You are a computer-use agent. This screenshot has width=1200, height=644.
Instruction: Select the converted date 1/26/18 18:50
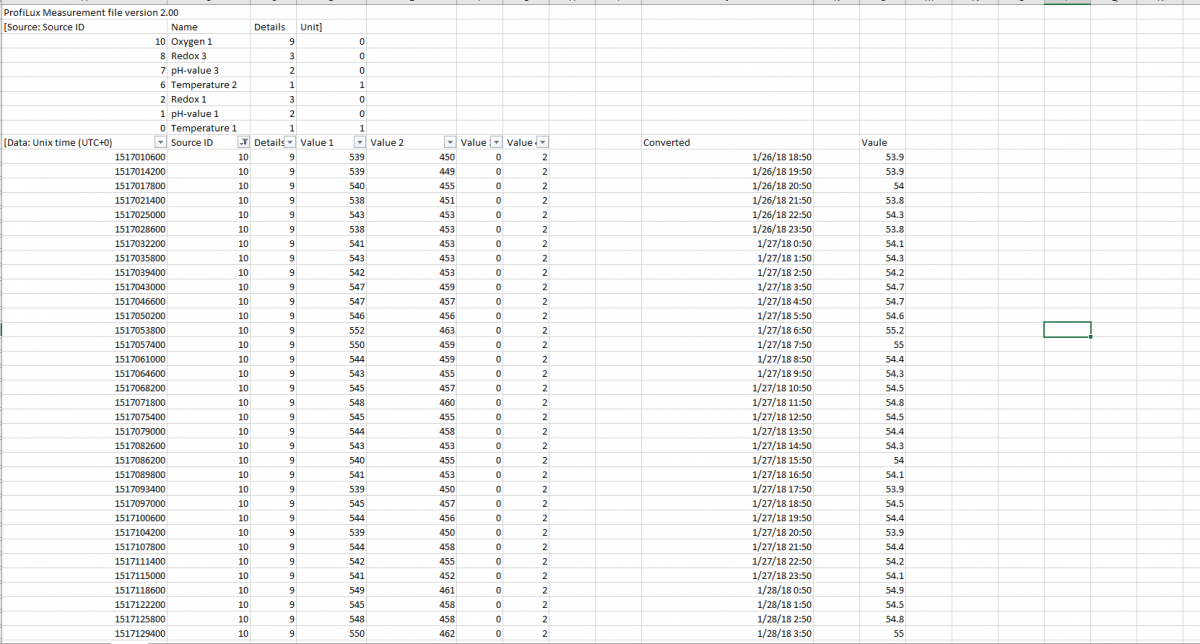(727, 157)
